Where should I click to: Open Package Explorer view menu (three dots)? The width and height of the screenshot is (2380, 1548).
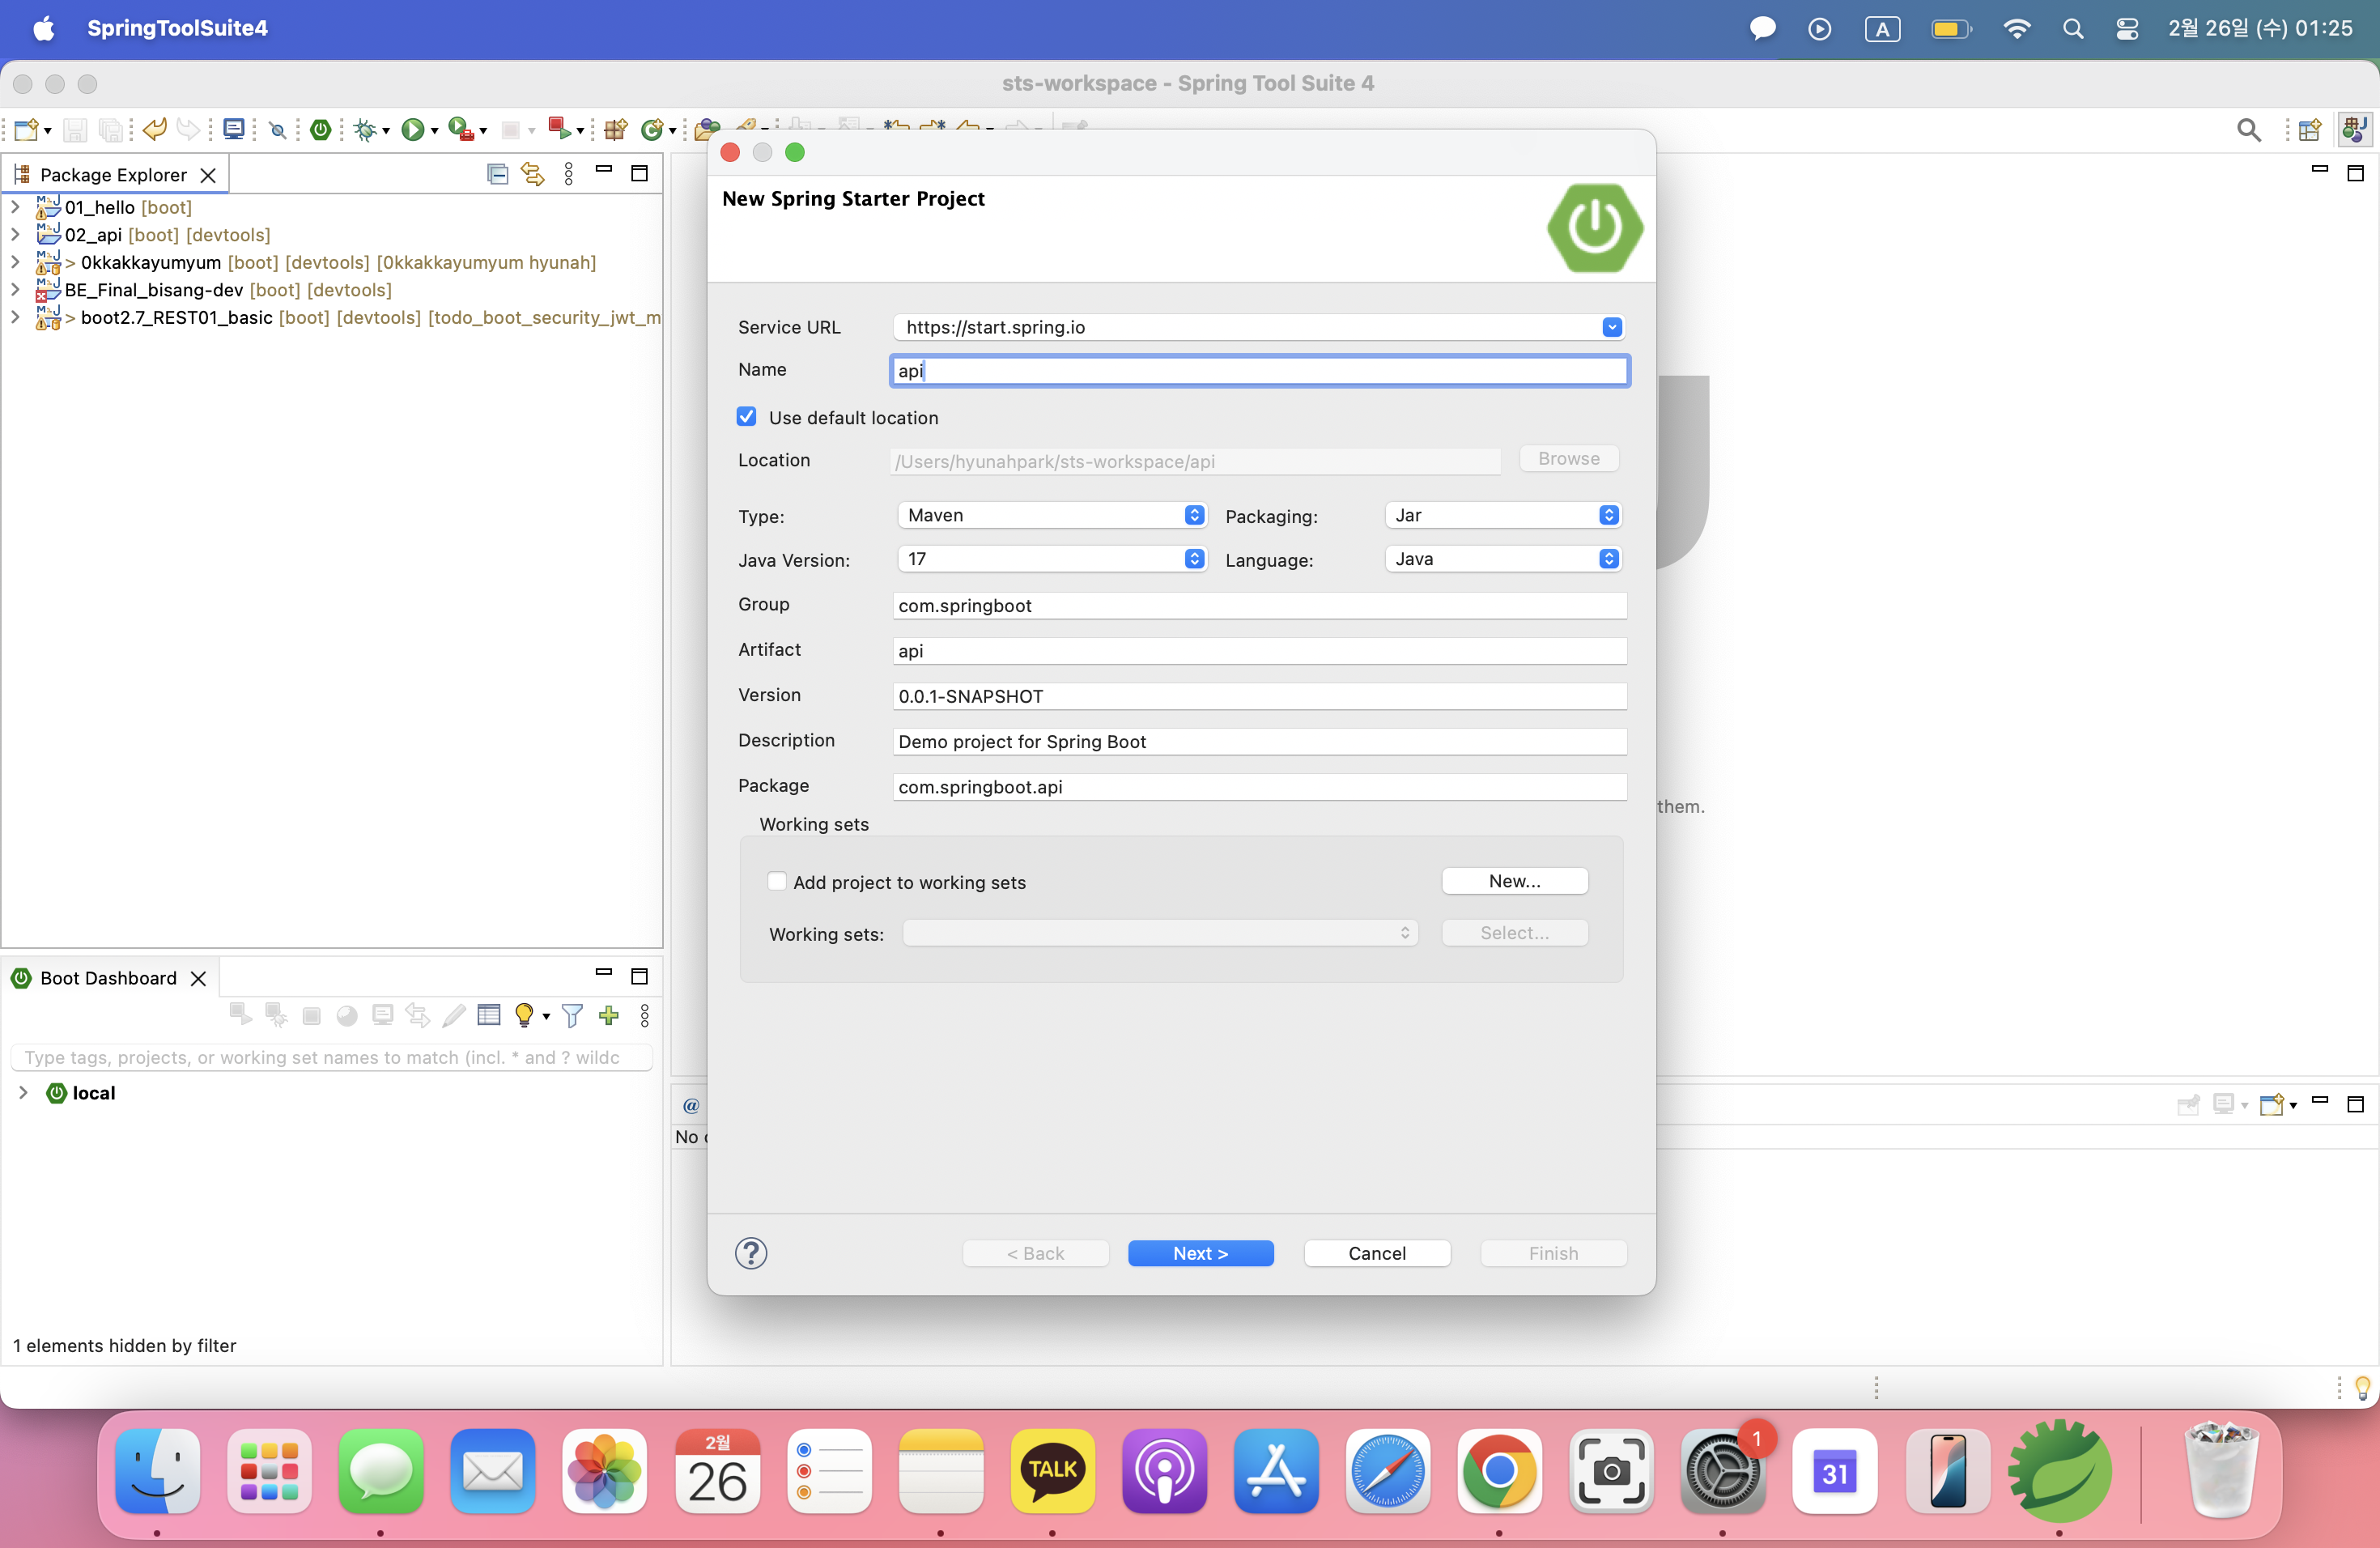click(569, 174)
